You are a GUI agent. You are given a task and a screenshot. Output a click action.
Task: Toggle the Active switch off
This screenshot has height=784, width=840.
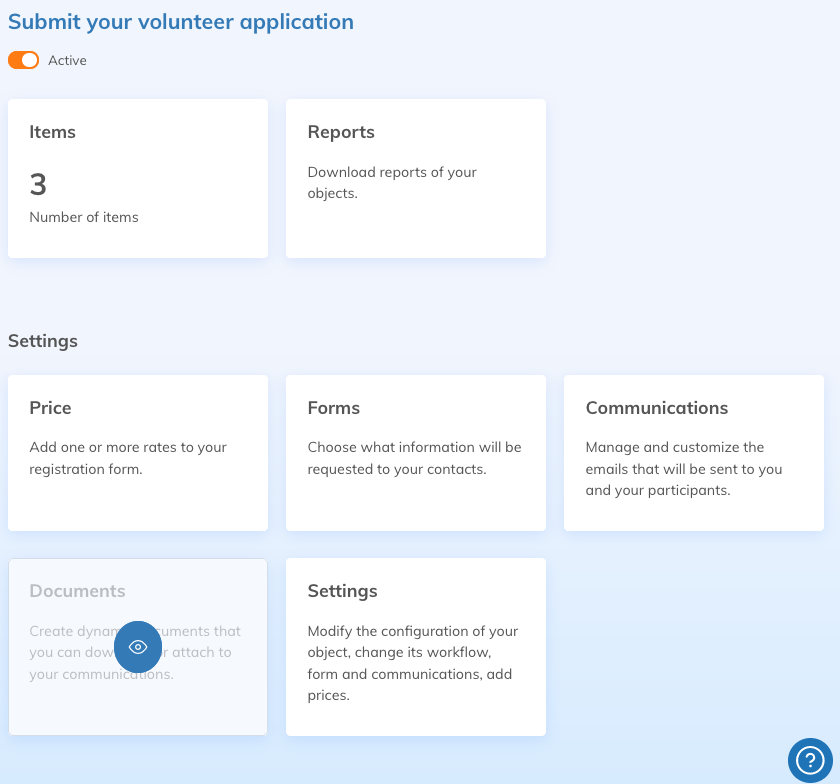pyautogui.click(x=23, y=60)
